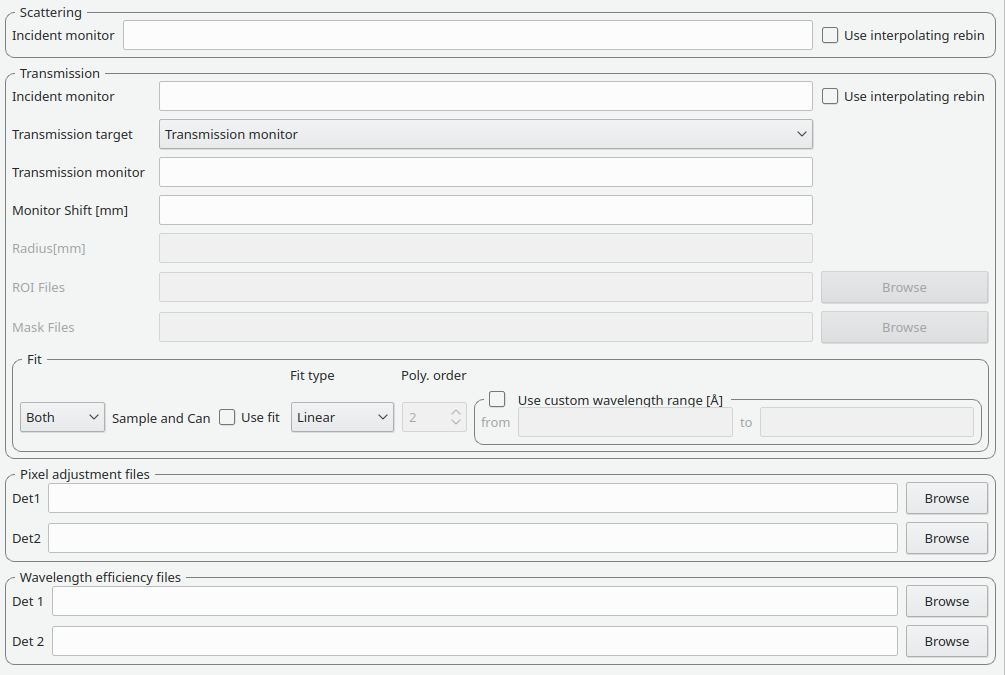Click the Transmission Incident monitor field
The image size is (1005, 675).
tap(485, 96)
